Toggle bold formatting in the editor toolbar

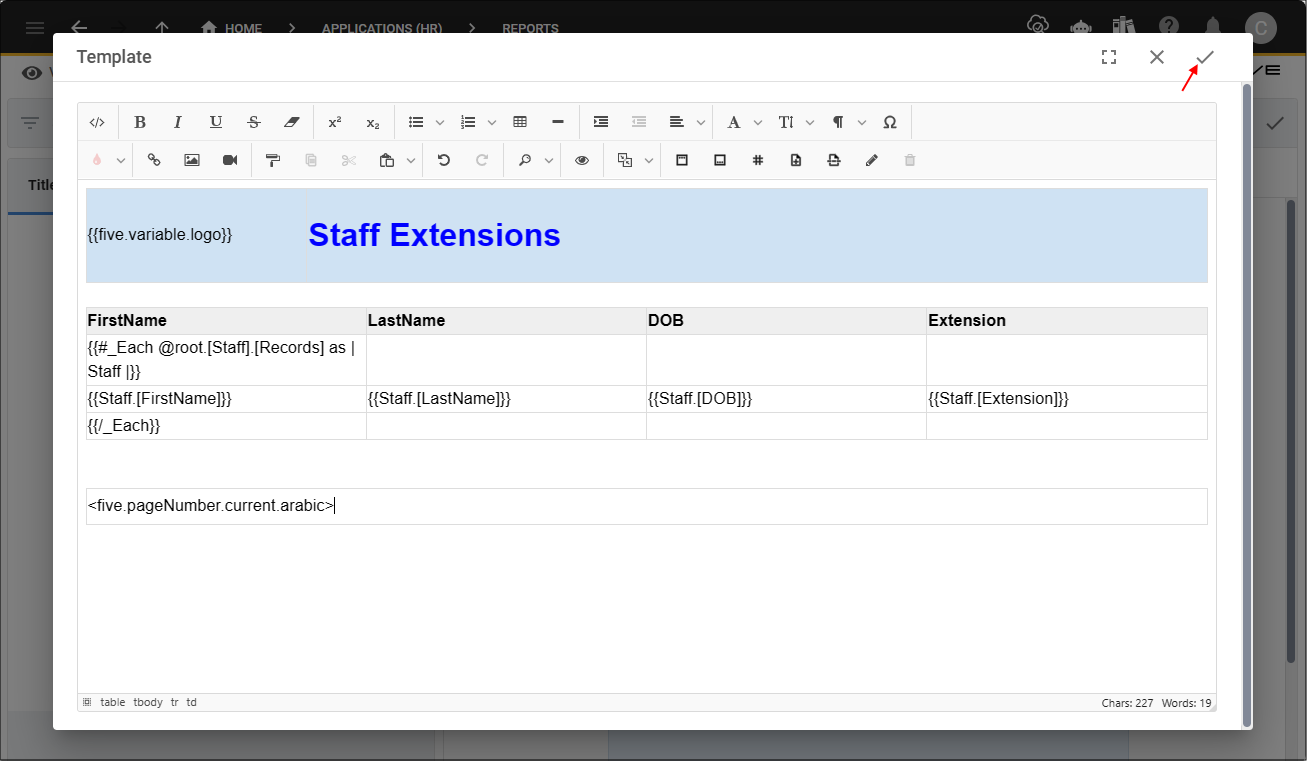(140, 122)
